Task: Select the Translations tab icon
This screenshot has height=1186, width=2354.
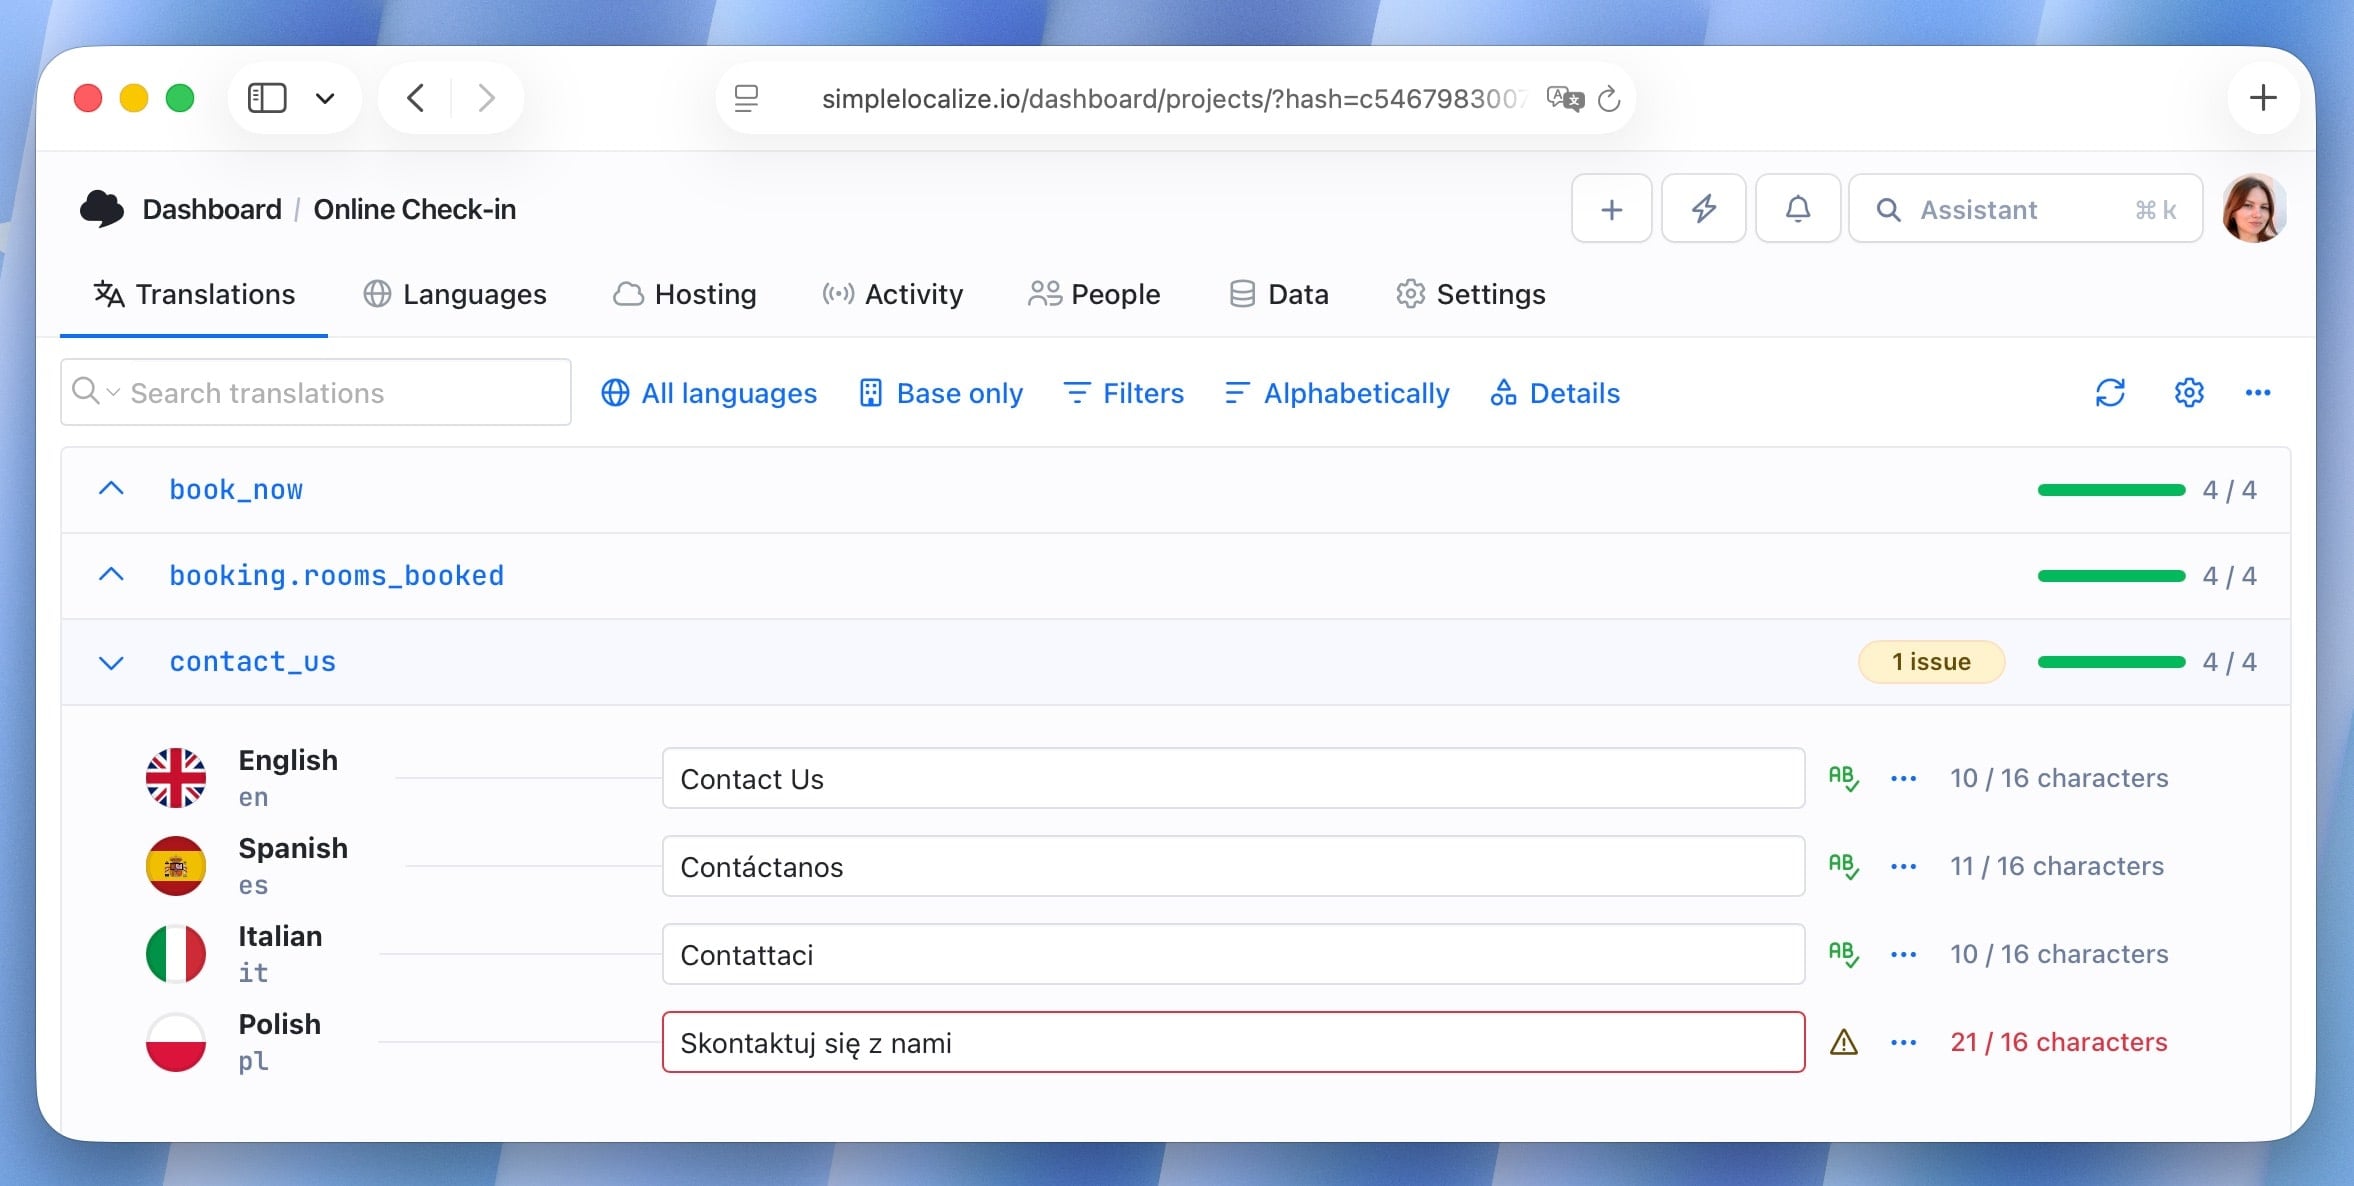Action: (x=108, y=294)
